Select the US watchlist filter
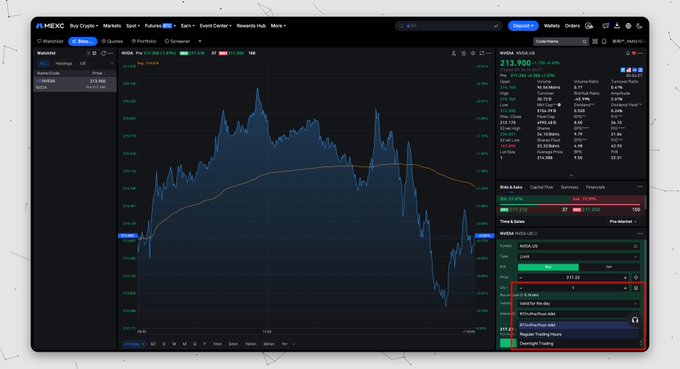The width and height of the screenshot is (680, 369). tap(83, 63)
